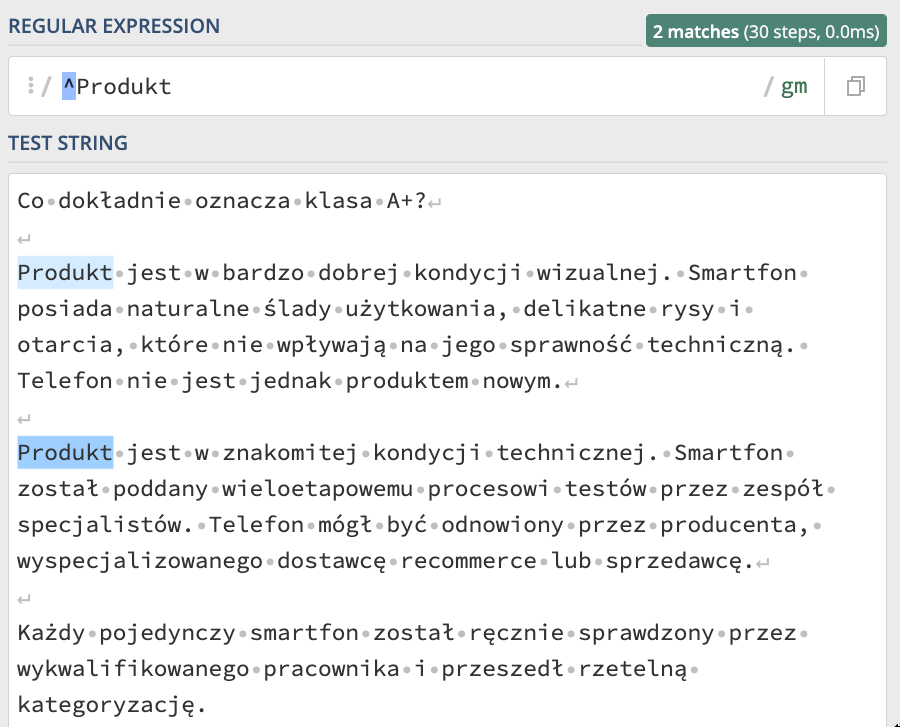Select the REGULAR EXPRESSION section header
The image size is (900, 727).
click(114, 26)
